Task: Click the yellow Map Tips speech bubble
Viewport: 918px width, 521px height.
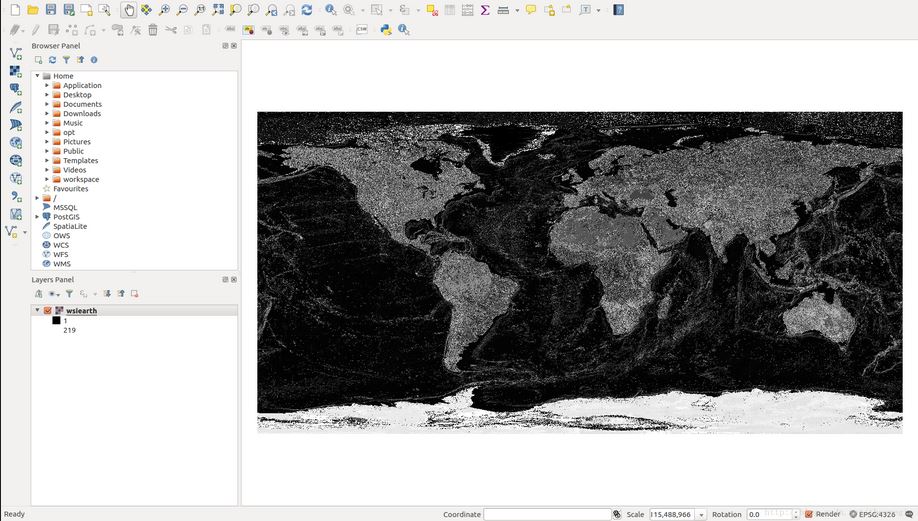Action: coord(530,10)
